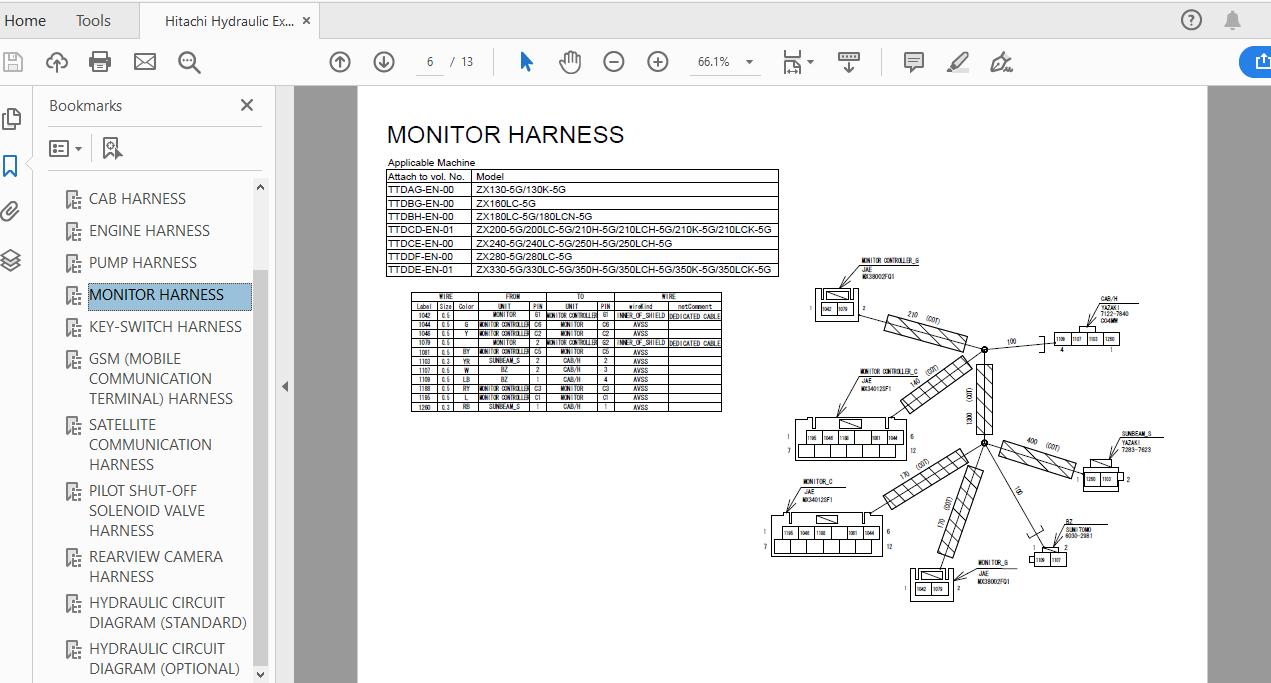Open the CAB HARNESS bookmark
This screenshot has width=1271, height=683.
click(x=137, y=199)
